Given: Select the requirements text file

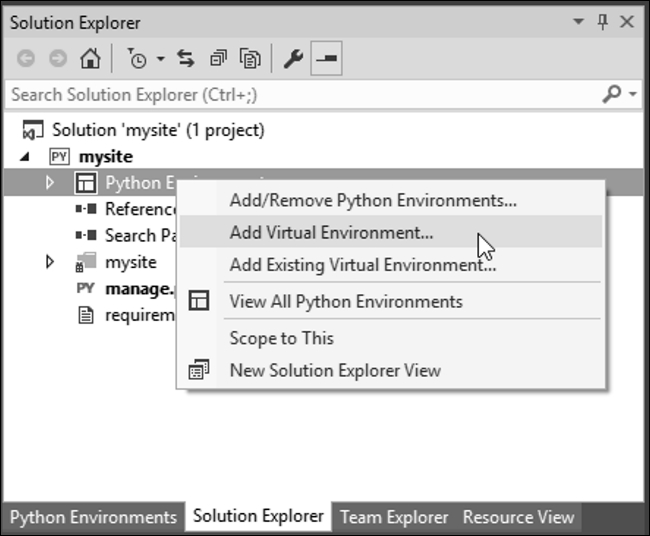Looking at the screenshot, I should (140, 315).
